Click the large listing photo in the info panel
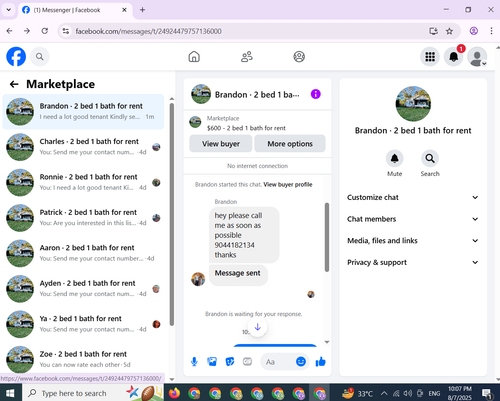 413,104
